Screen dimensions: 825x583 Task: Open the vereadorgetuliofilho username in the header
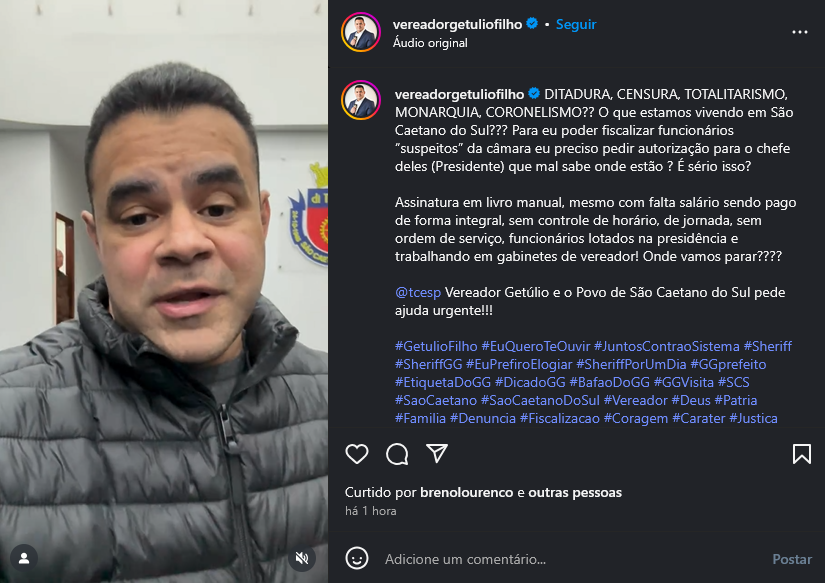(457, 24)
